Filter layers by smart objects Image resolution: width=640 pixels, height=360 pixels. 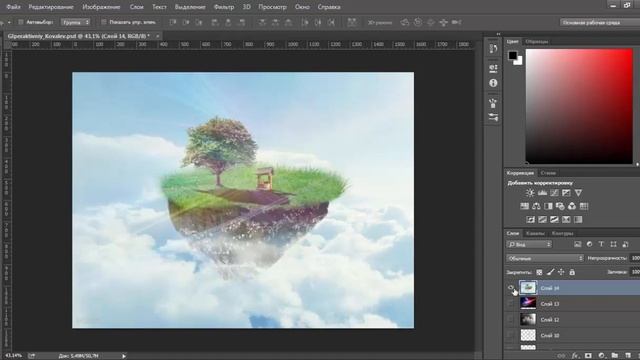[x=625, y=244]
